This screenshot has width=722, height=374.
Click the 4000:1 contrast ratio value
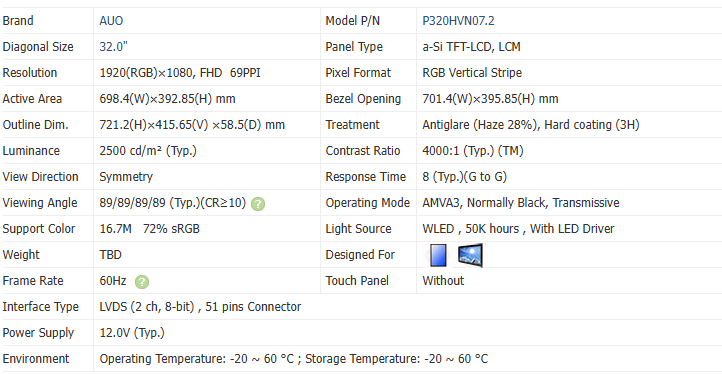click(473, 151)
